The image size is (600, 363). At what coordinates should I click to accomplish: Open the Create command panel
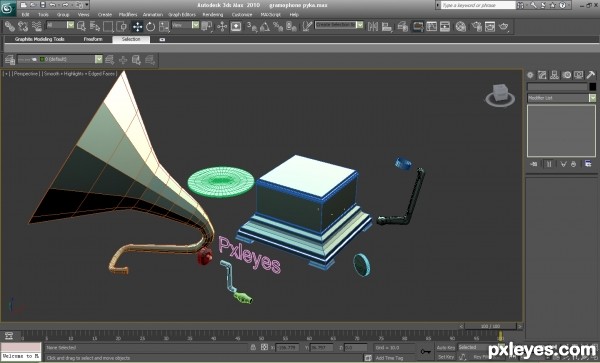(530, 75)
